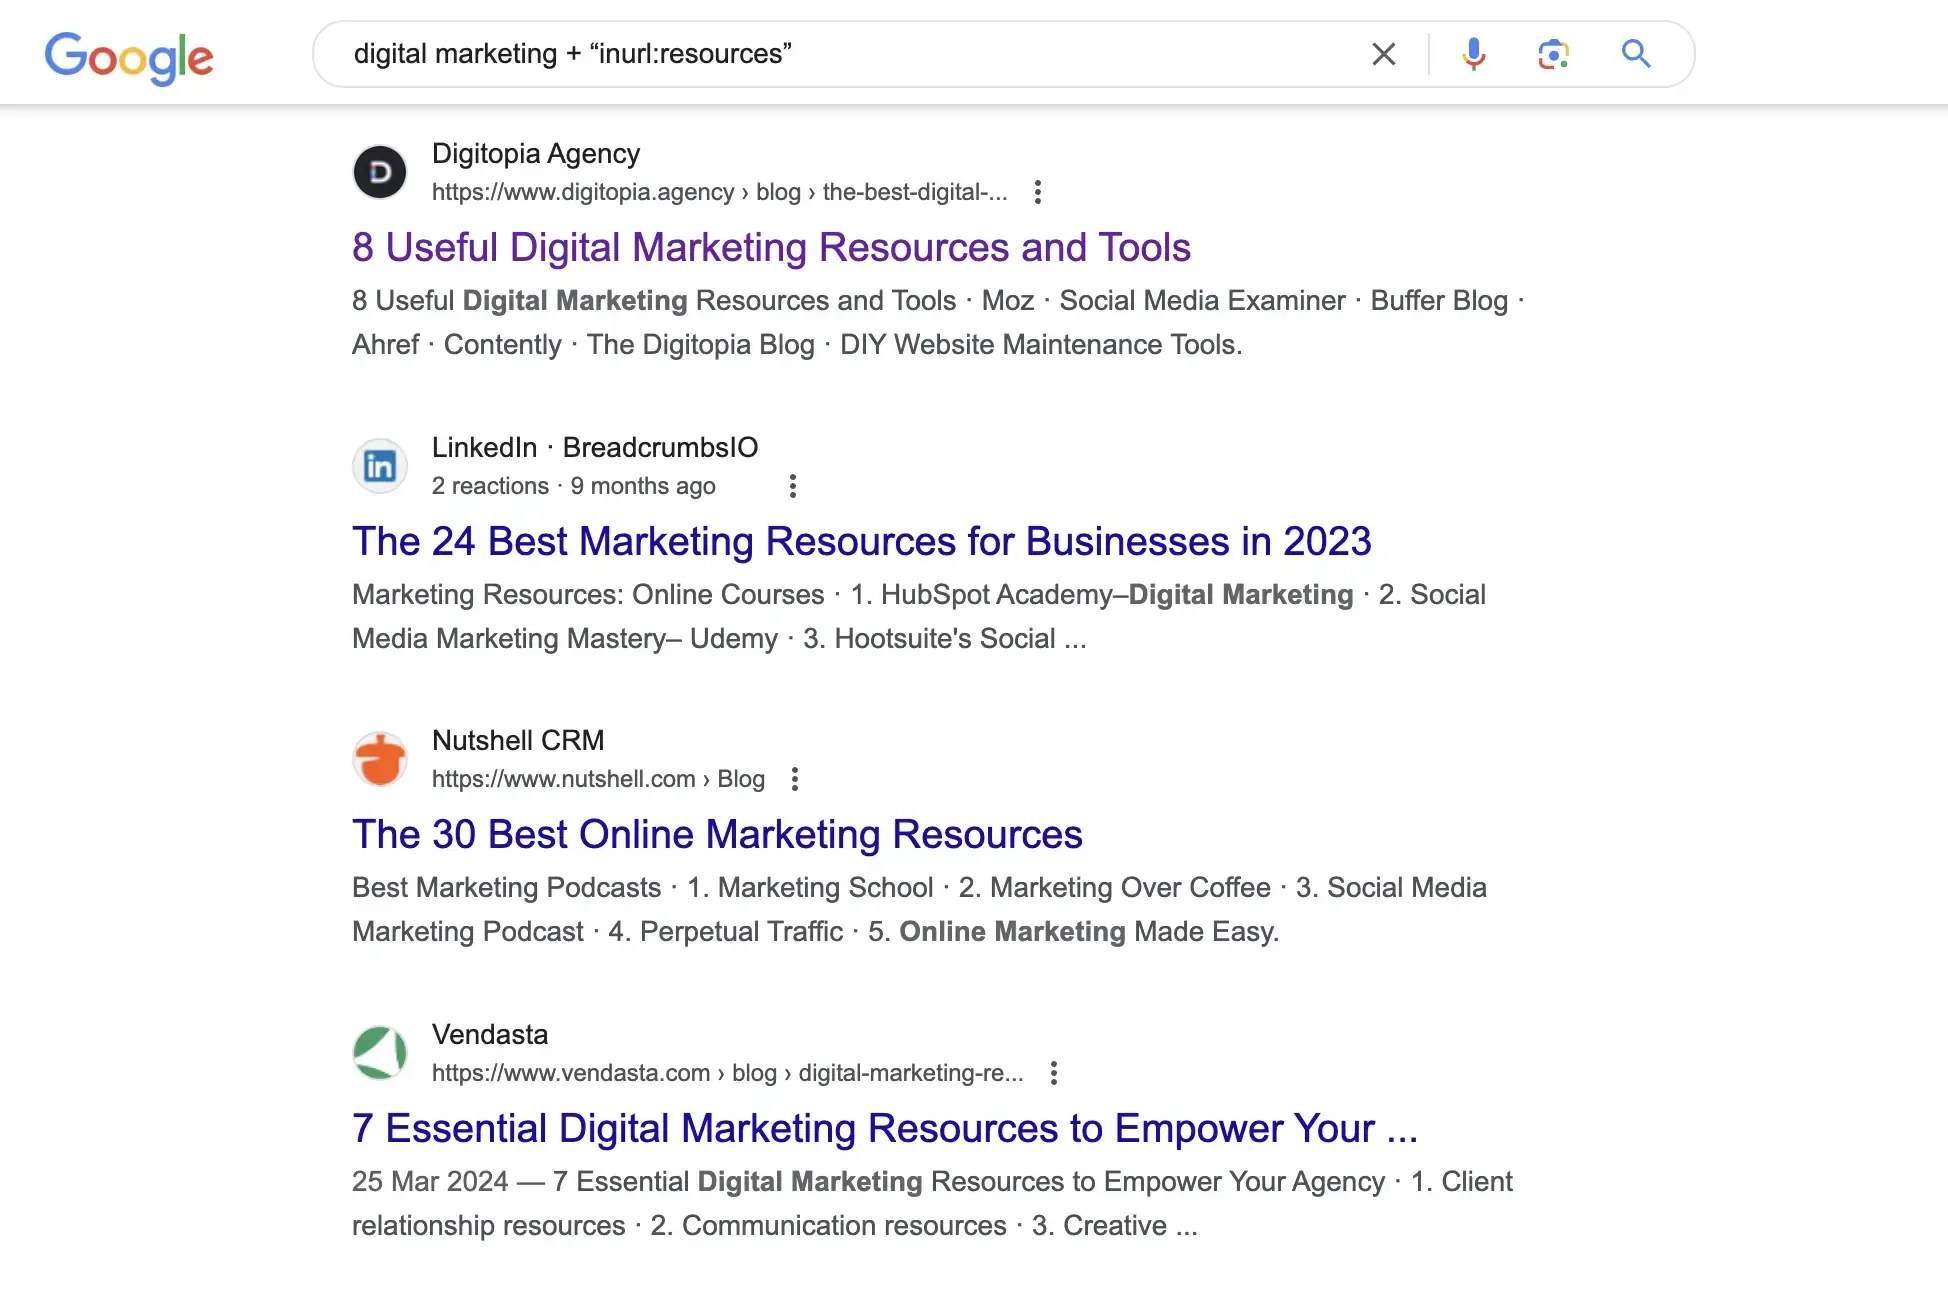Click the Google logo
The width and height of the screenshot is (1948, 1302).
tap(129, 56)
